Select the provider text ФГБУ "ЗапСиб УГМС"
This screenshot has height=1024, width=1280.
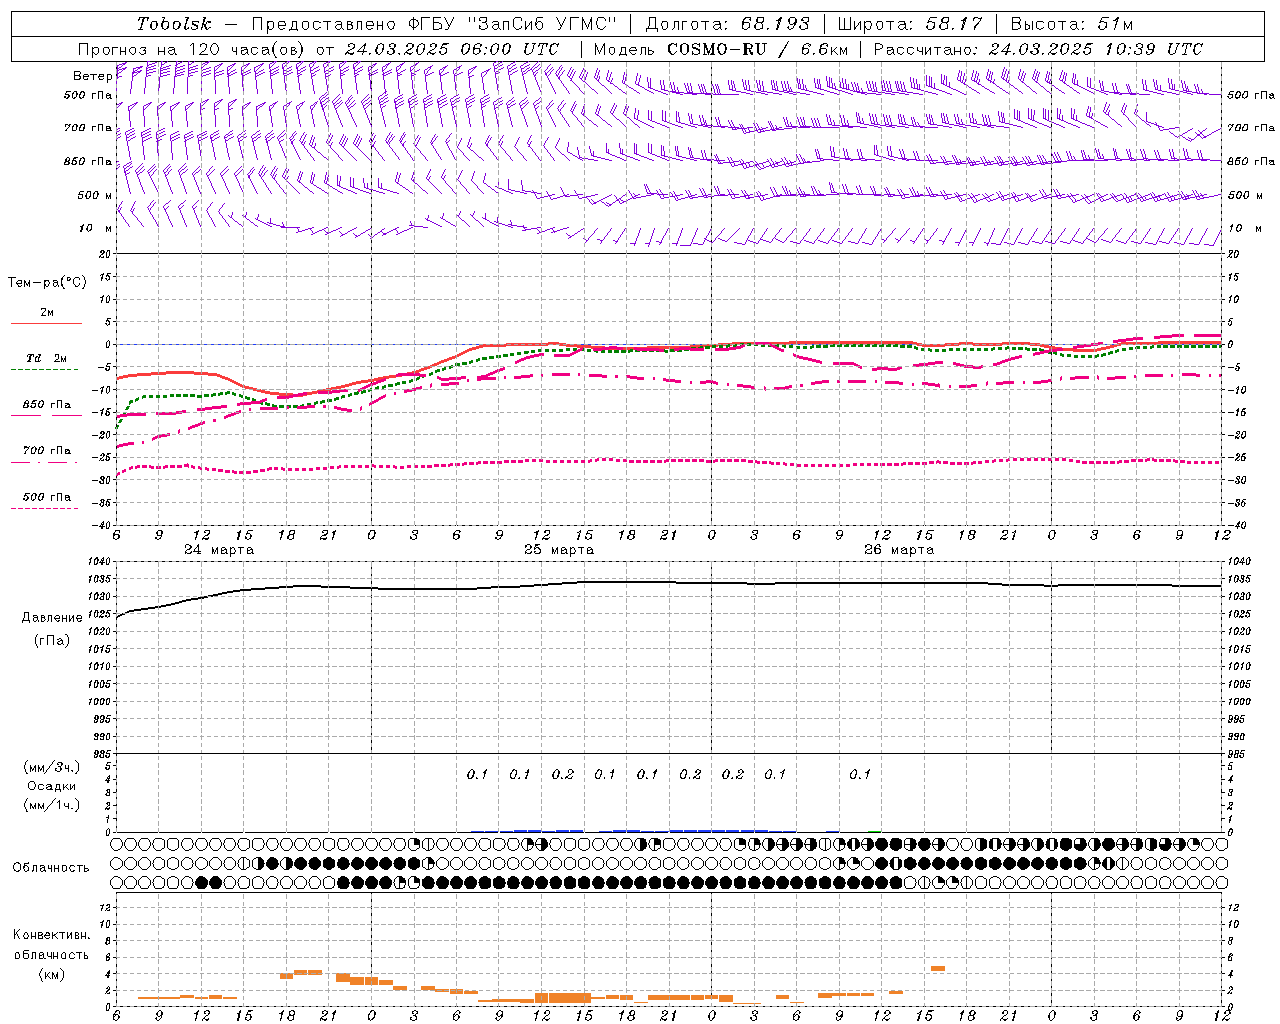(x=513, y=24)
